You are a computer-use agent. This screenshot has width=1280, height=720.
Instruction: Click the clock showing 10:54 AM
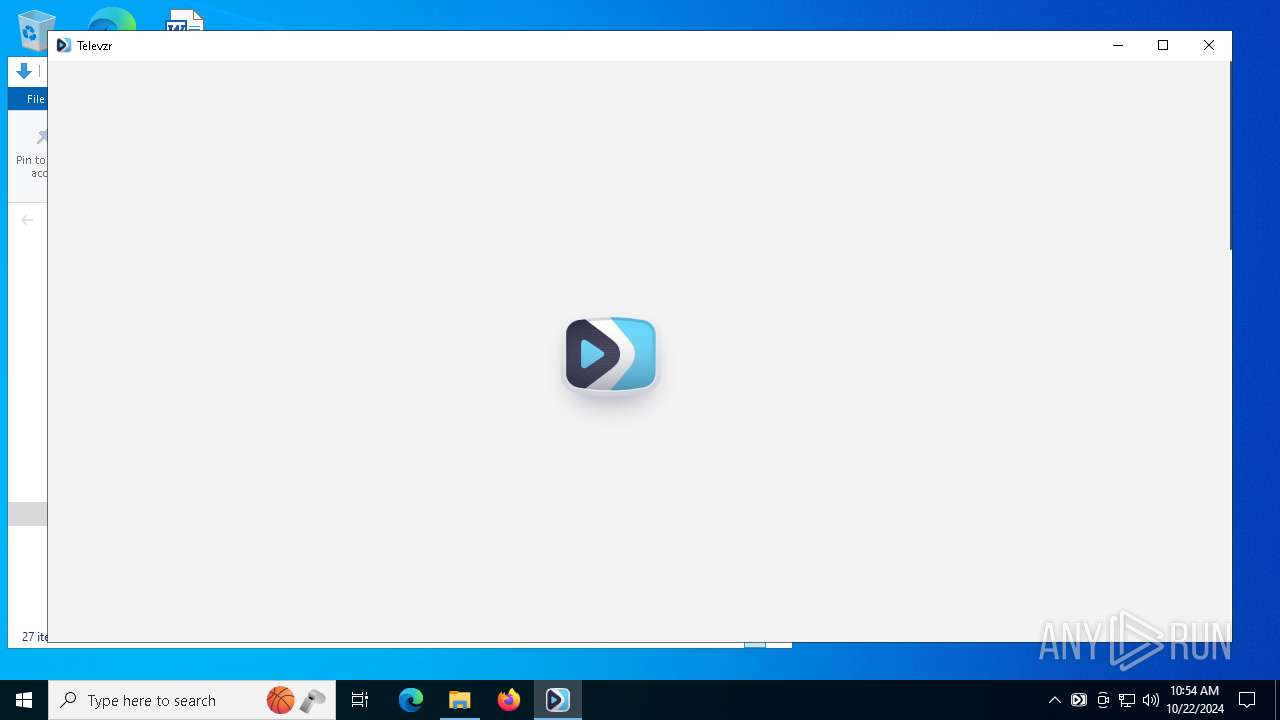point(1194,691)
